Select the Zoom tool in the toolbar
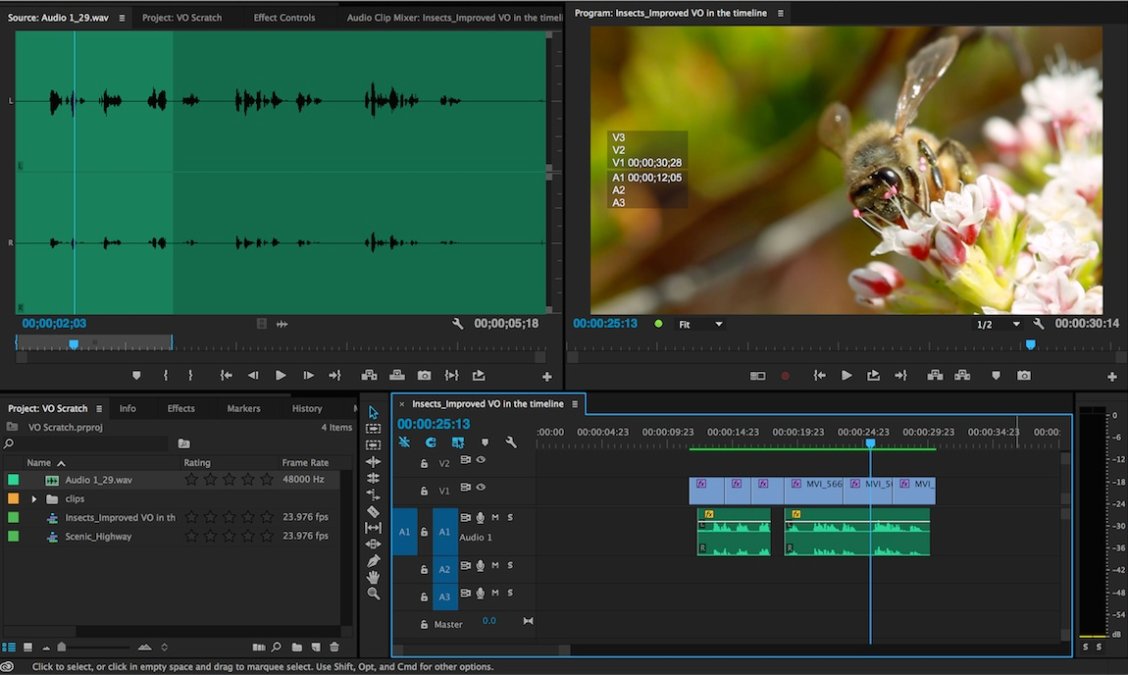The width and height of the screenshot is (1128, 675). coord(373,594)
